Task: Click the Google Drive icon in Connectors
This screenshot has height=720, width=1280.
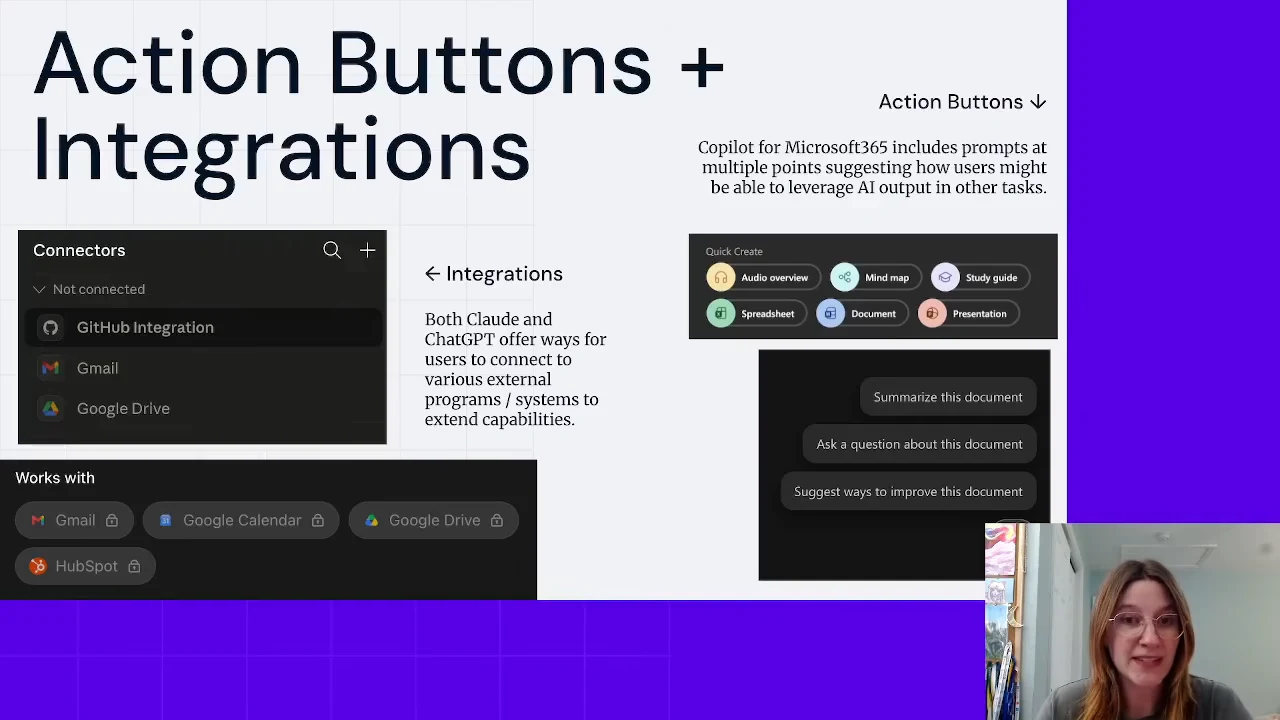Action: tap(50, 408)
